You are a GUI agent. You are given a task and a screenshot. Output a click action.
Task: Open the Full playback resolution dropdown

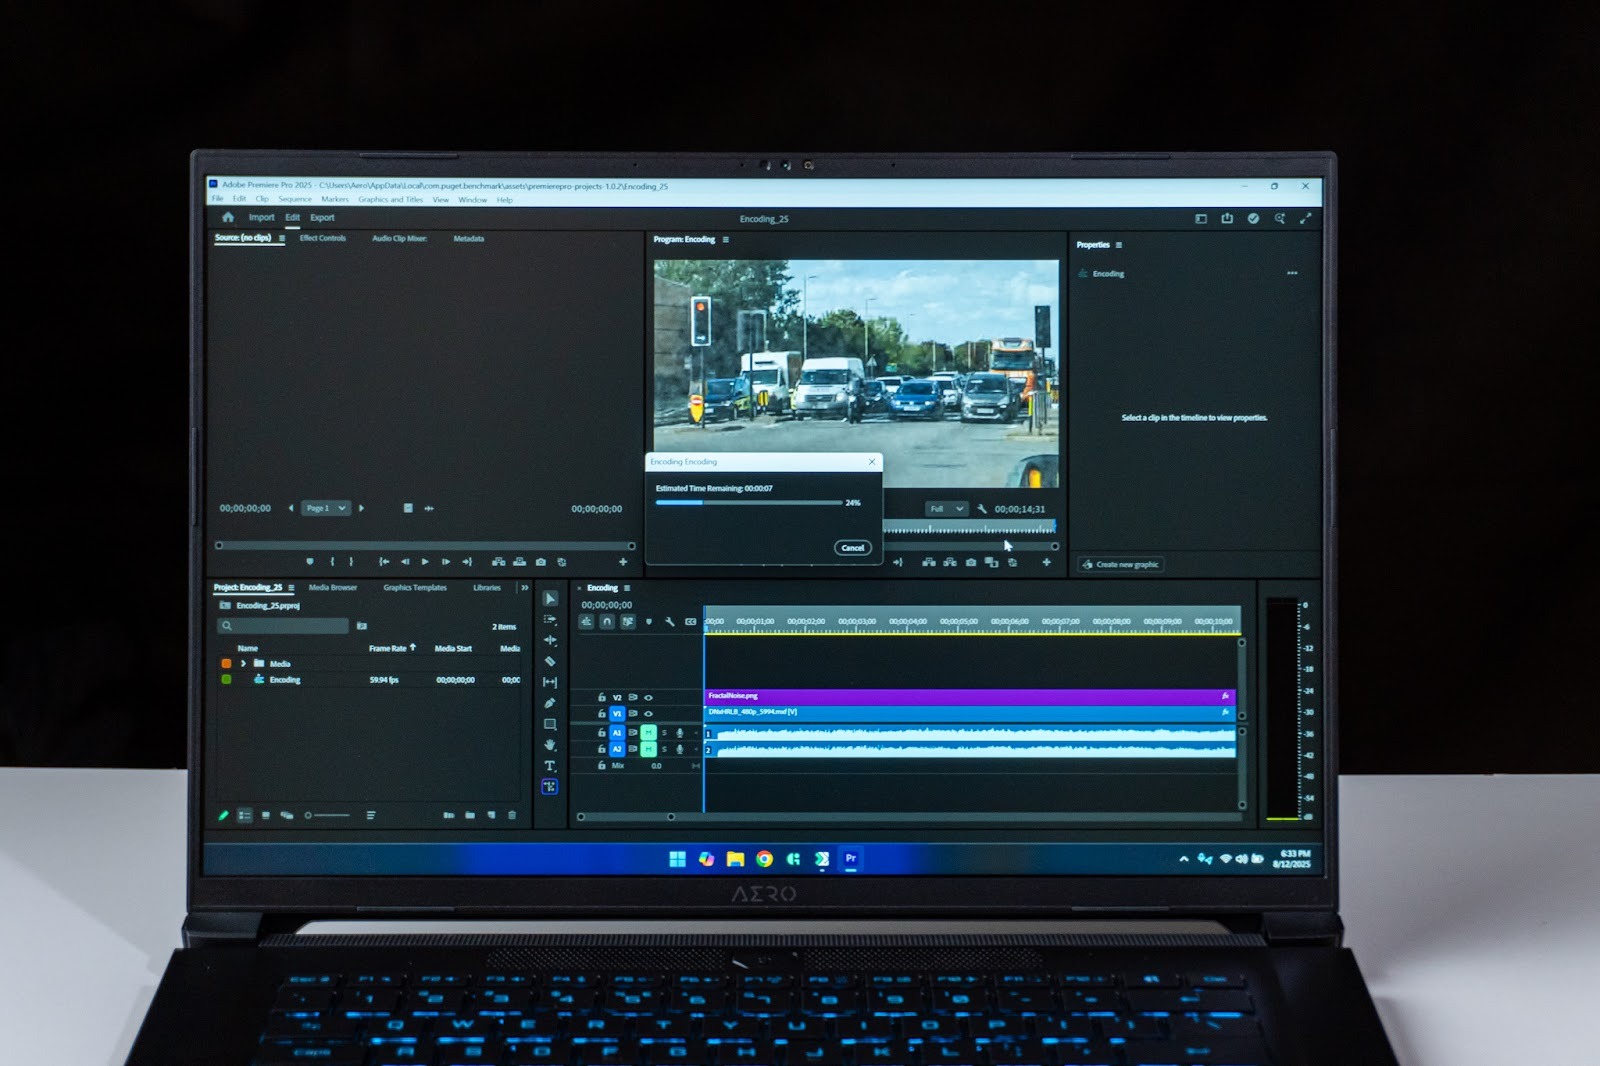click(945, 509)
